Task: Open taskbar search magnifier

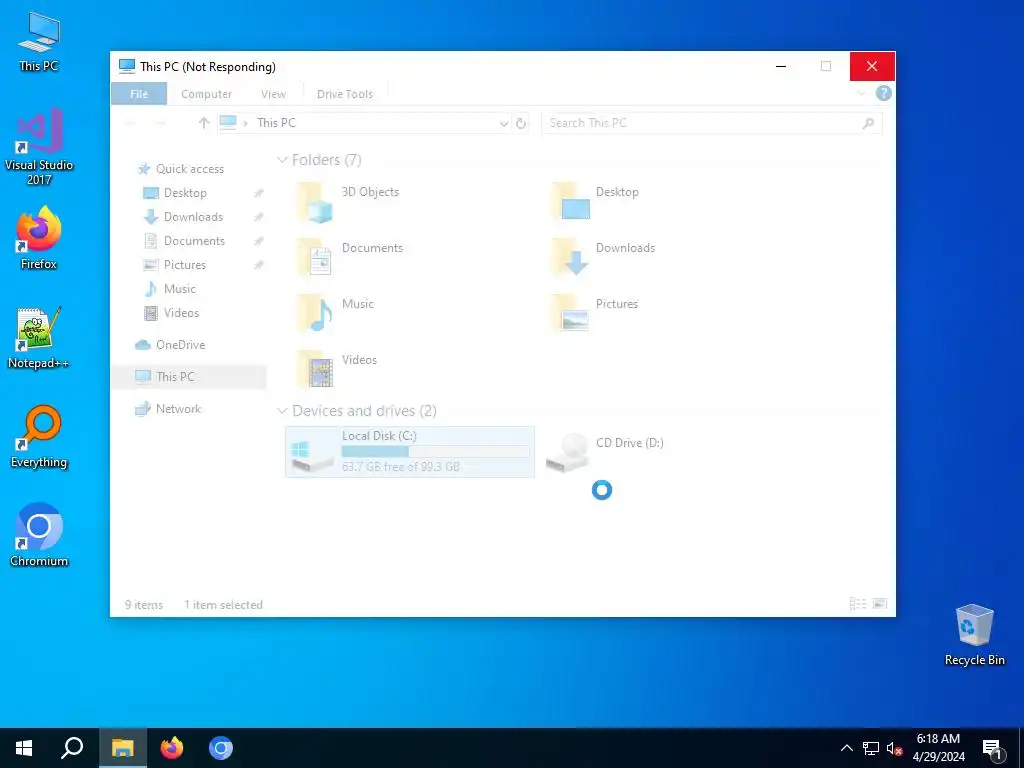Action: tap(72, 748)
